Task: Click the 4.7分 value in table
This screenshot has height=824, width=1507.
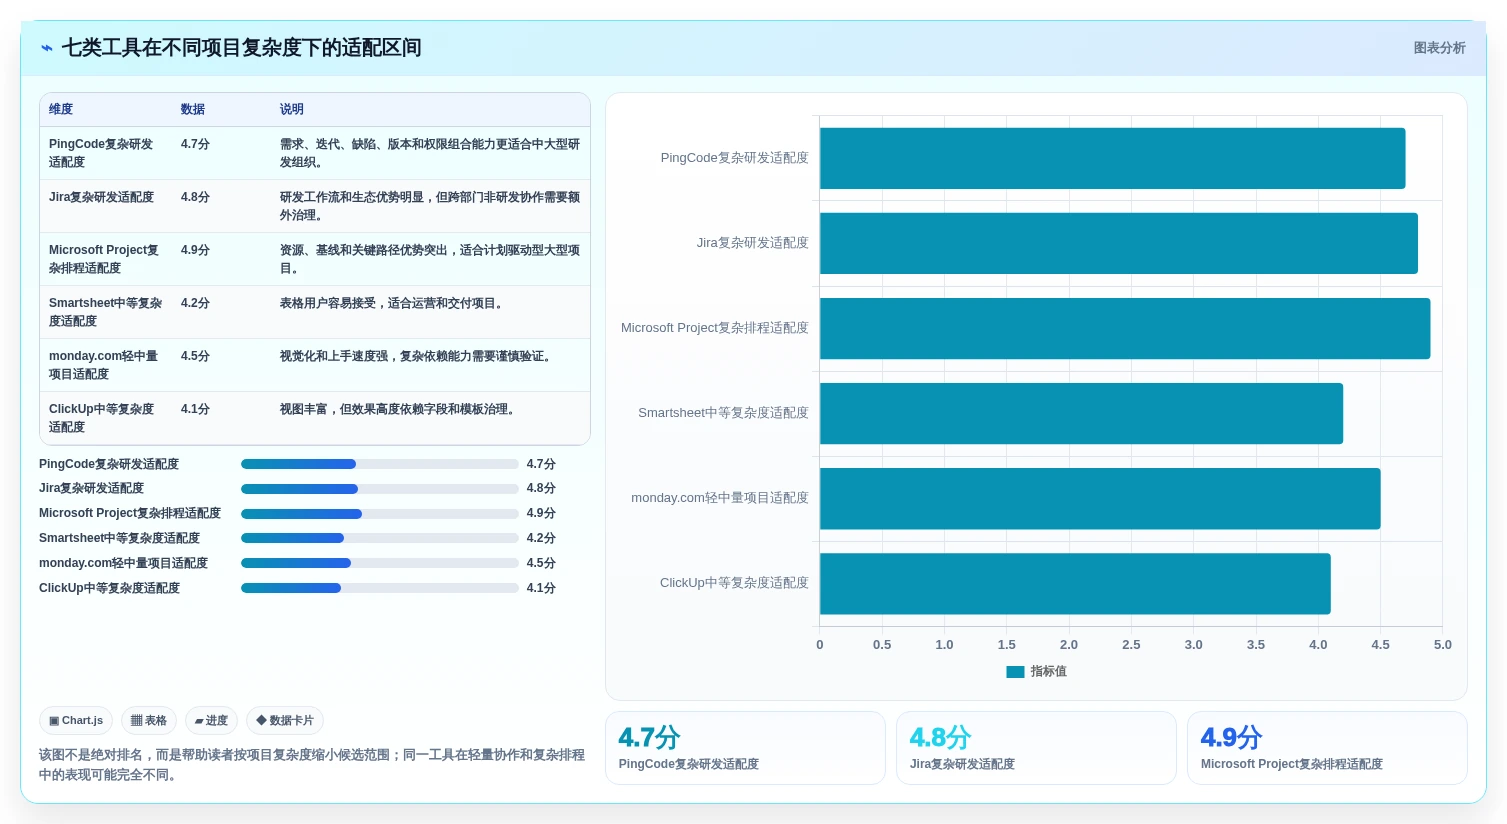Action: tap(196, 144)
